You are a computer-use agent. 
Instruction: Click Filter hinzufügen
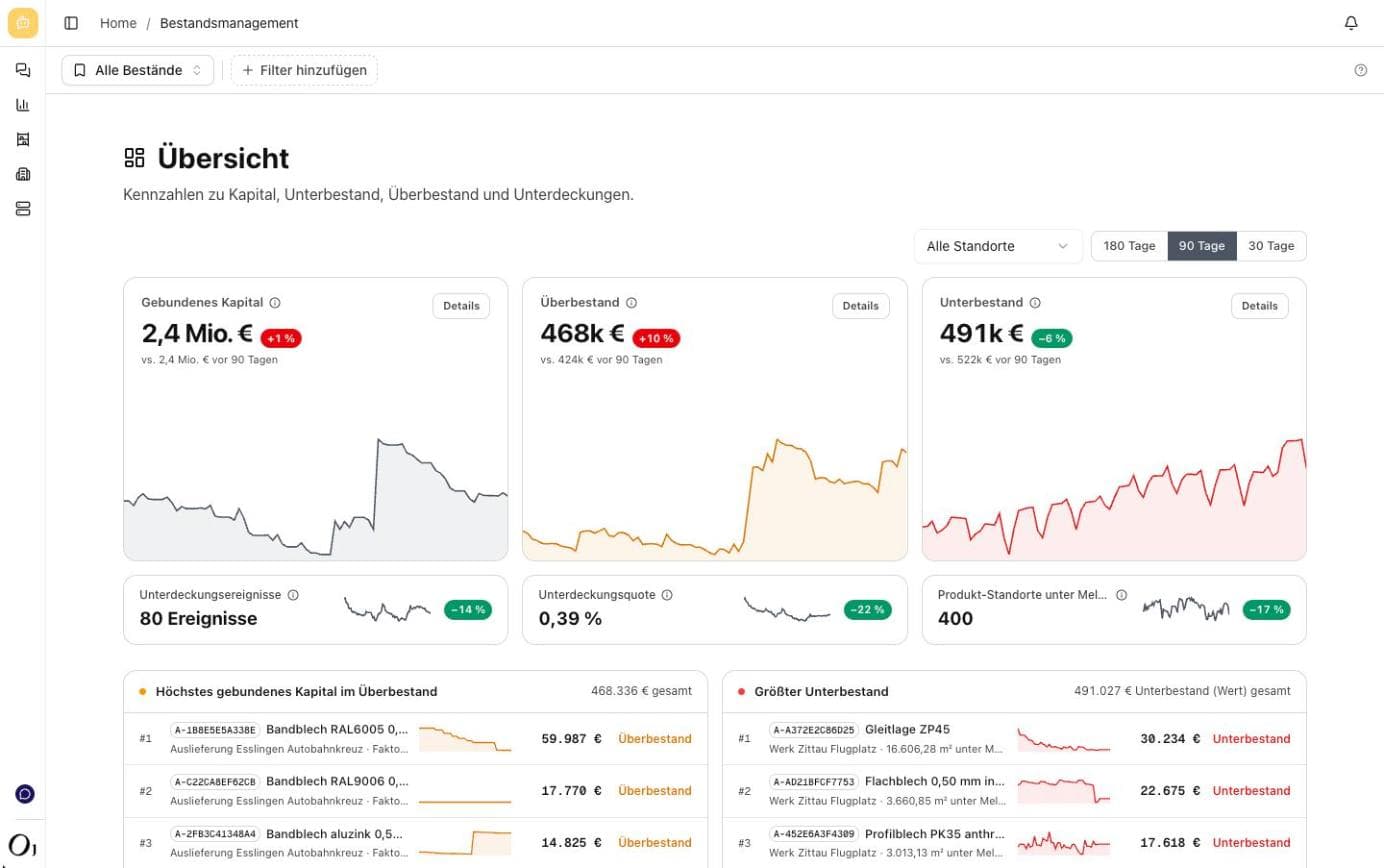point(304,70)
